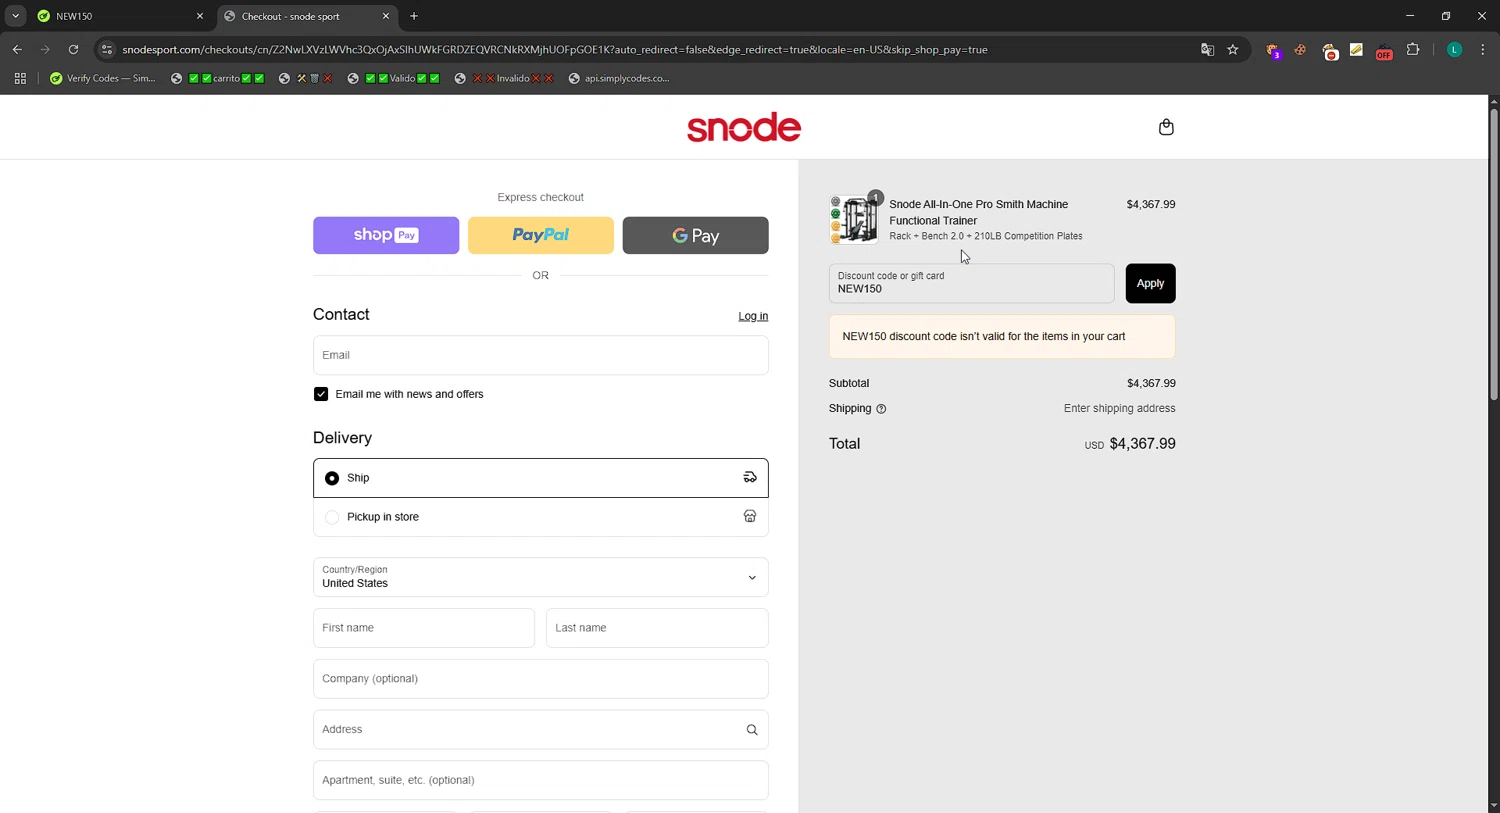Open new tab with plus button
The image size is (1500, 813).
[414, 16]
